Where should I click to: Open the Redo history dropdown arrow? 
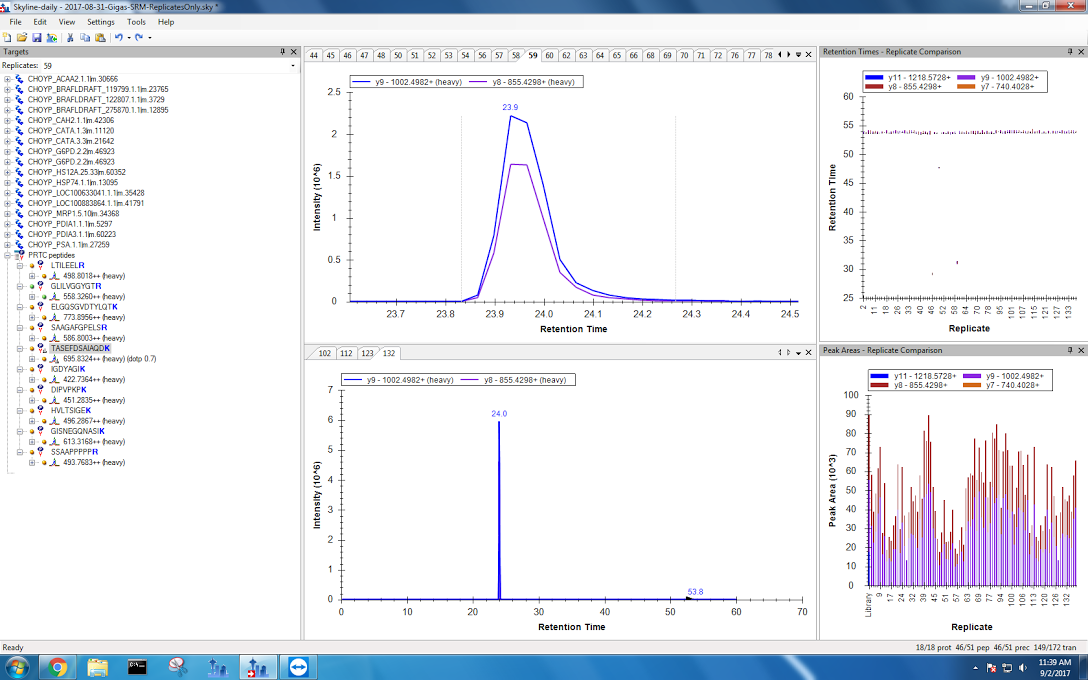point(149,37)
